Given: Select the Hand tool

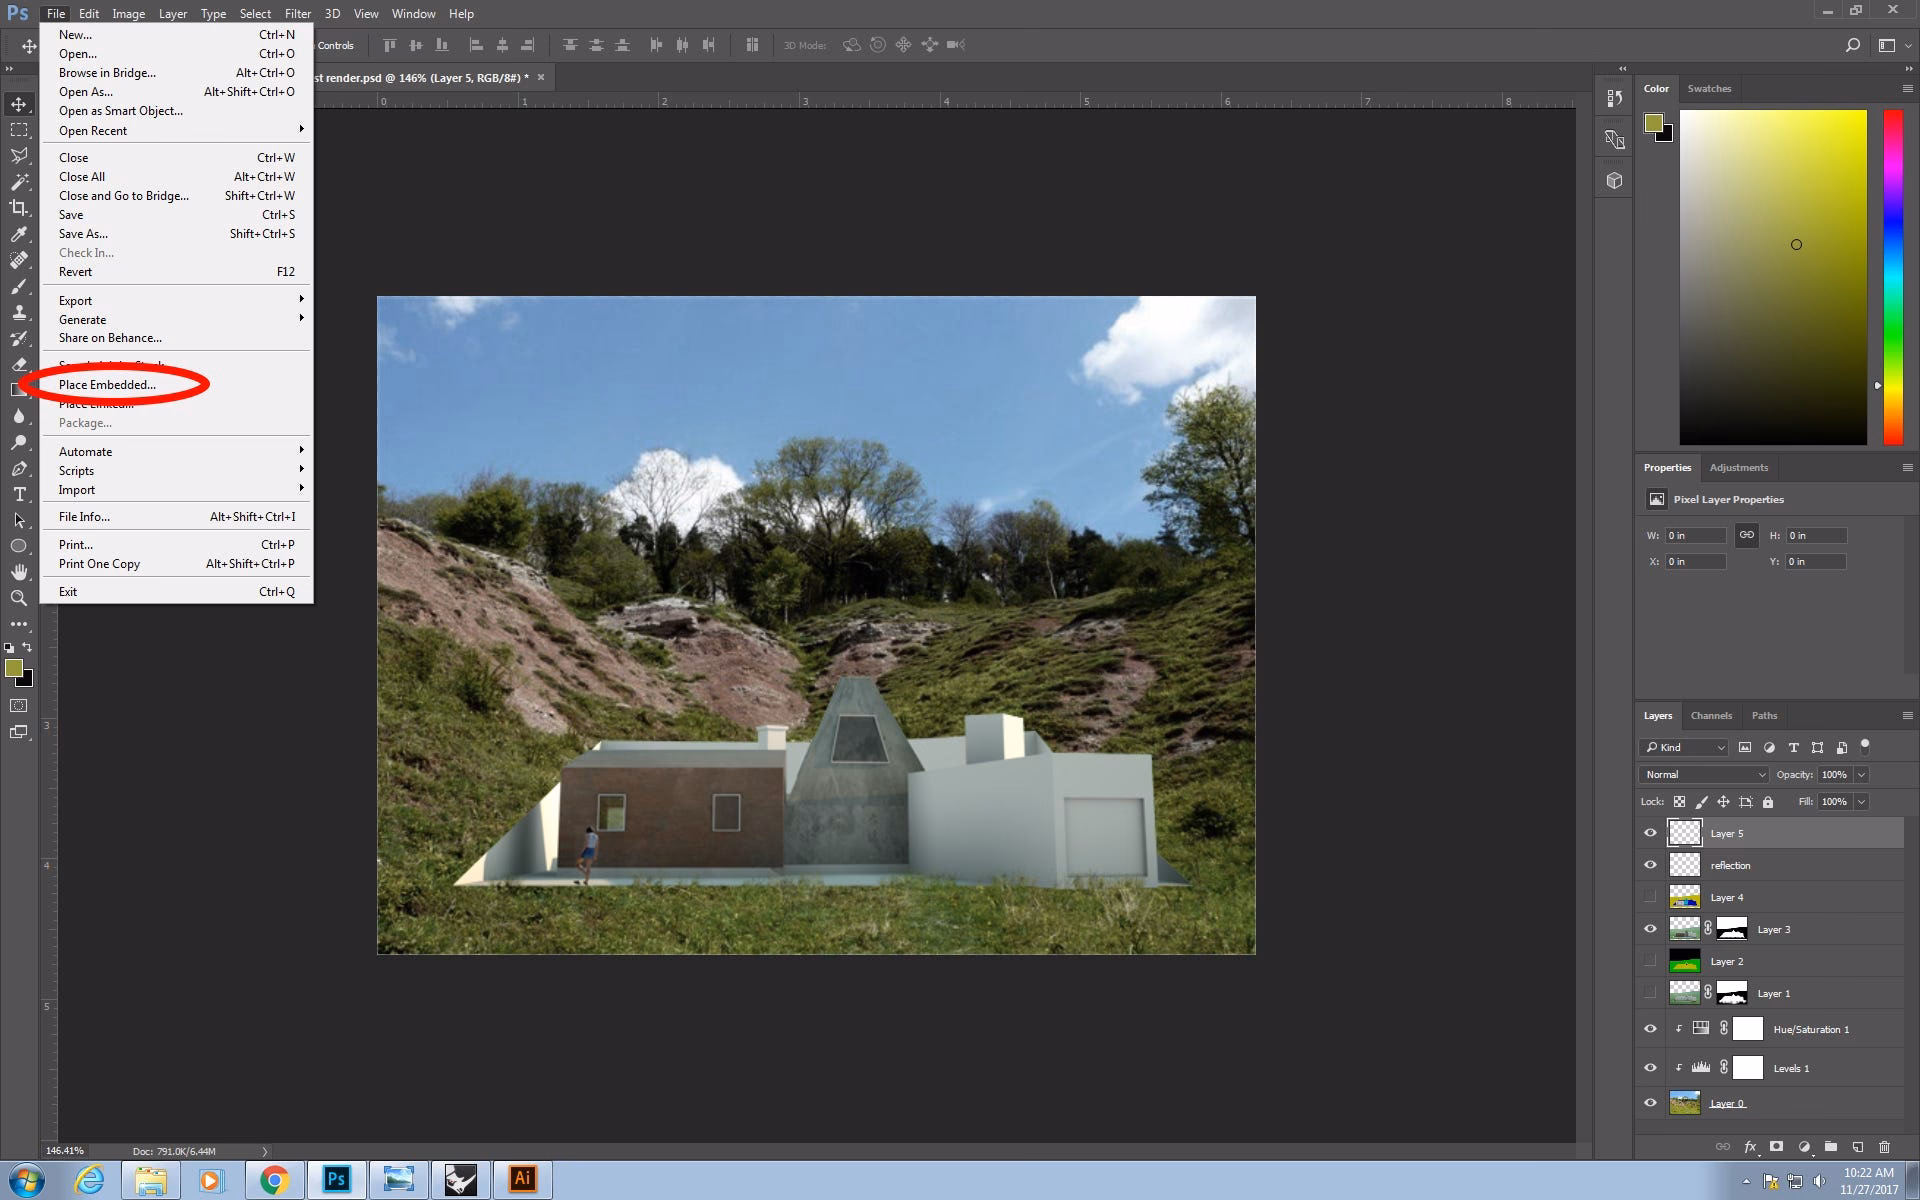Looking at the screenshot, I should (19, 572).
